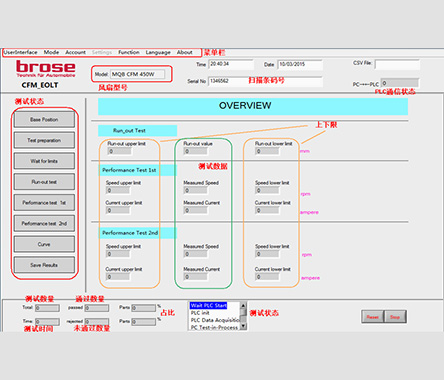
Task: Show the Curve view
Action: tap(44, 244)
